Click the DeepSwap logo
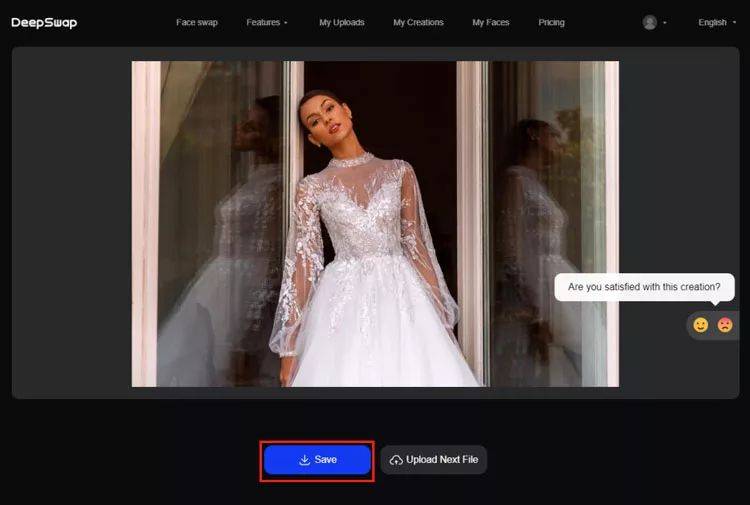Screen dimensions: 750x505 (x=44, y=22)
